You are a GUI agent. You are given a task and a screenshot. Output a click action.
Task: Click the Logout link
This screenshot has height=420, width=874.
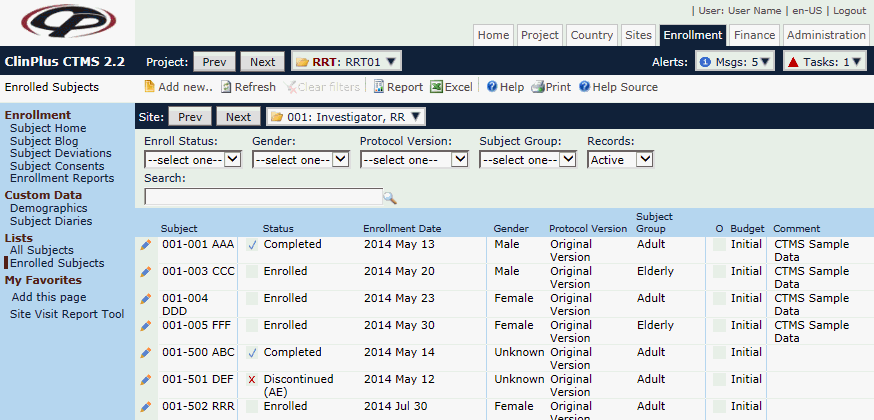[848, 10]
